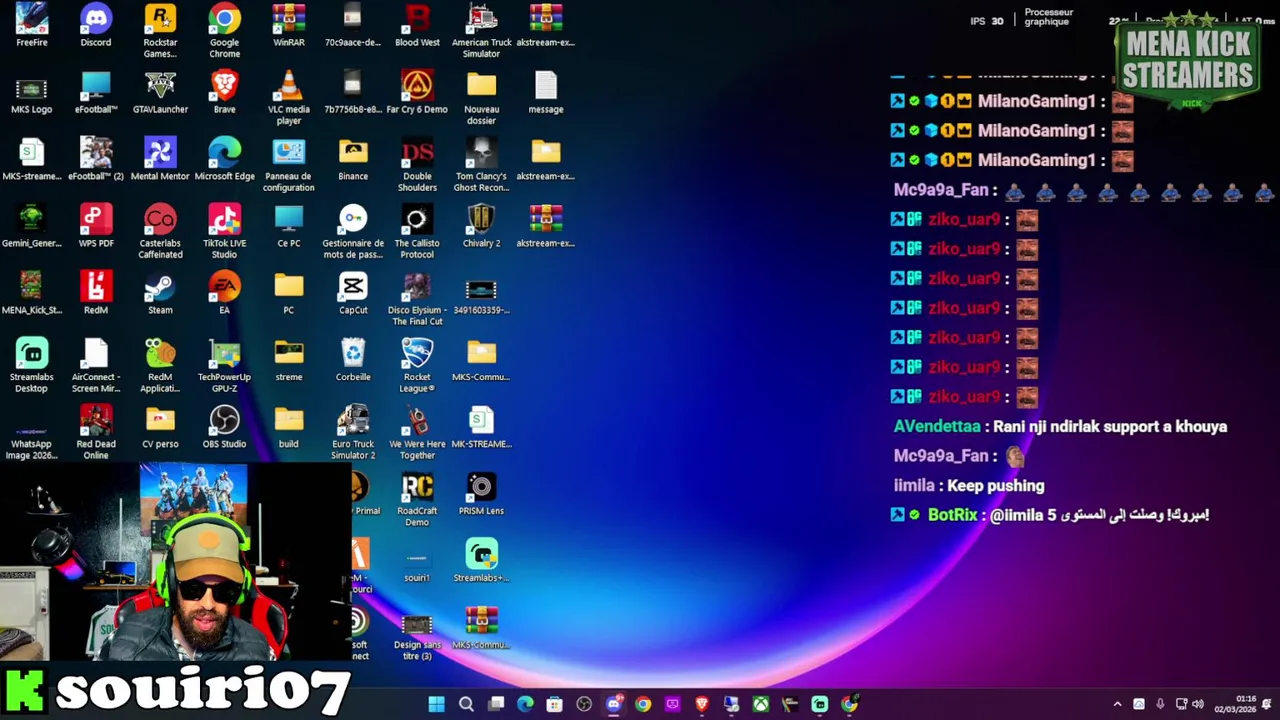Select the message text file
Image resolution: width=1280 pixels, height=720 pixels.
[546, 92]
